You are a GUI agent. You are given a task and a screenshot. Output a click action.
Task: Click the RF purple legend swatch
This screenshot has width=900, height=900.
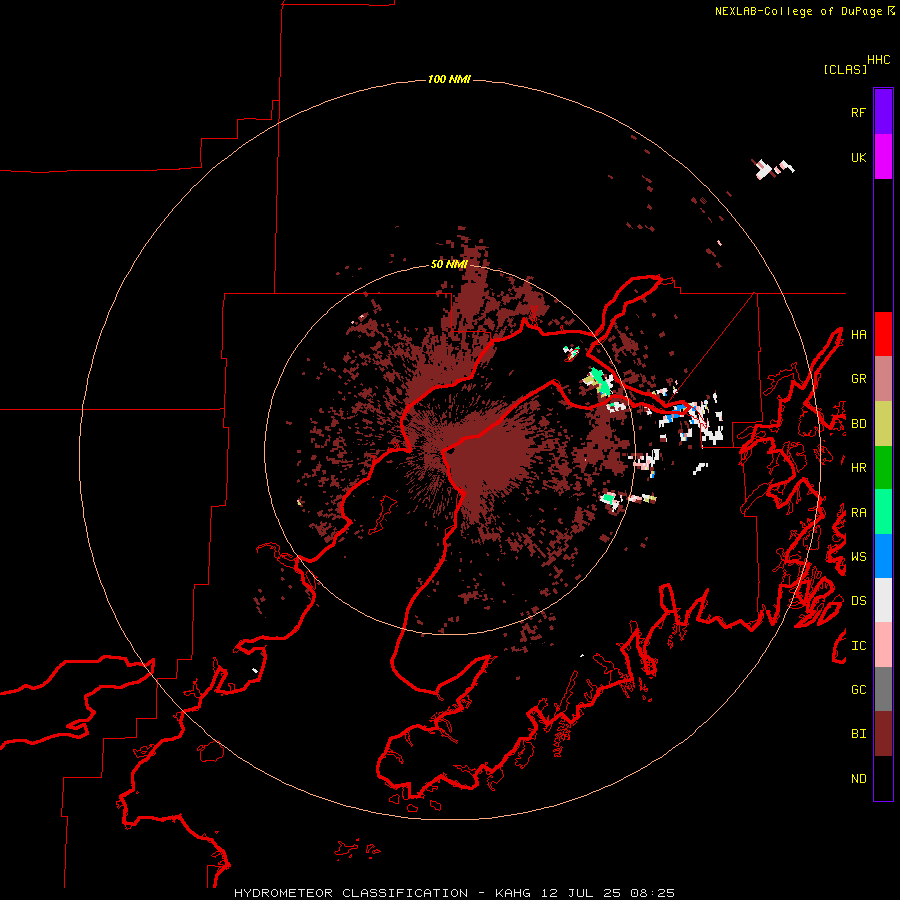[x=883, y=112]
